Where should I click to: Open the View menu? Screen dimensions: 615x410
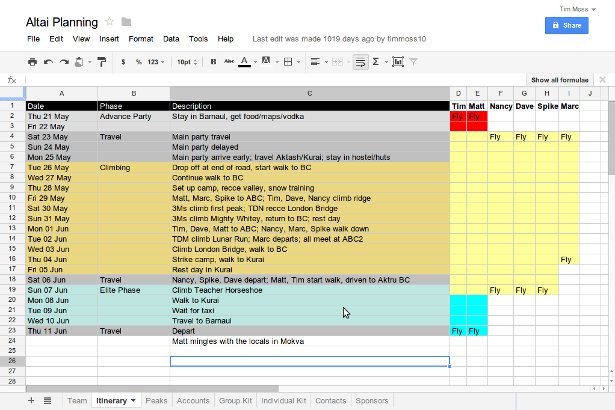coord(81,39)
